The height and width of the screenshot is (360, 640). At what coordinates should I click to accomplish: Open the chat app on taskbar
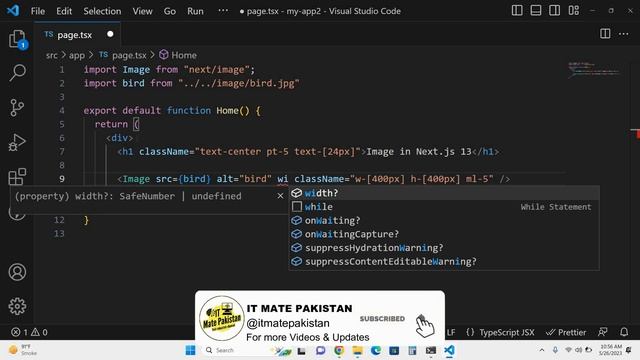click(320, 350)
